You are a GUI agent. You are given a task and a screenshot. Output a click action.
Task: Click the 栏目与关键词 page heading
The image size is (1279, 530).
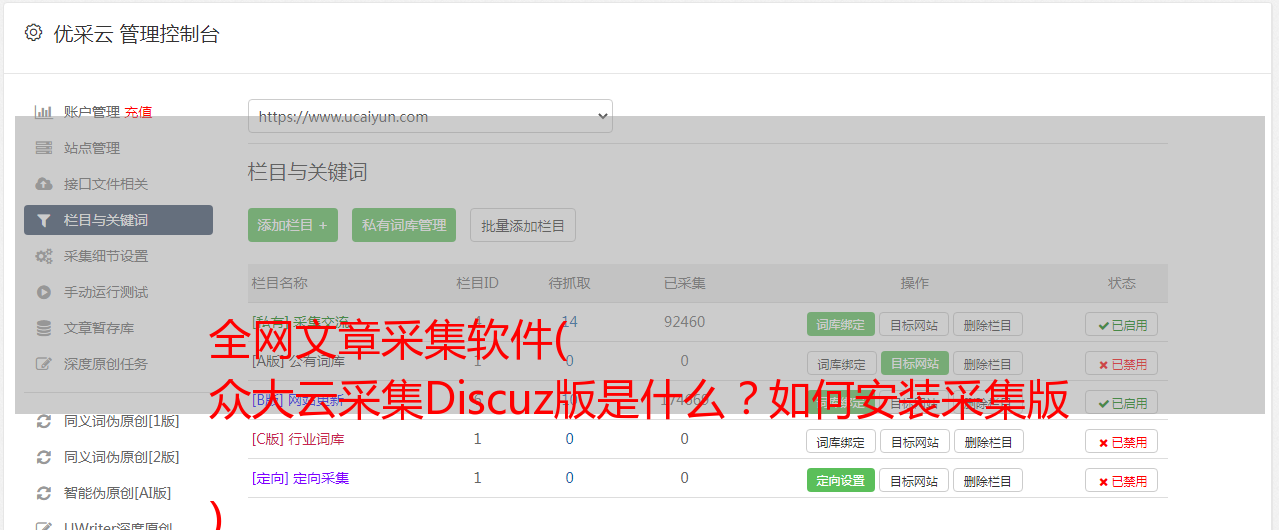coord(308,172)
